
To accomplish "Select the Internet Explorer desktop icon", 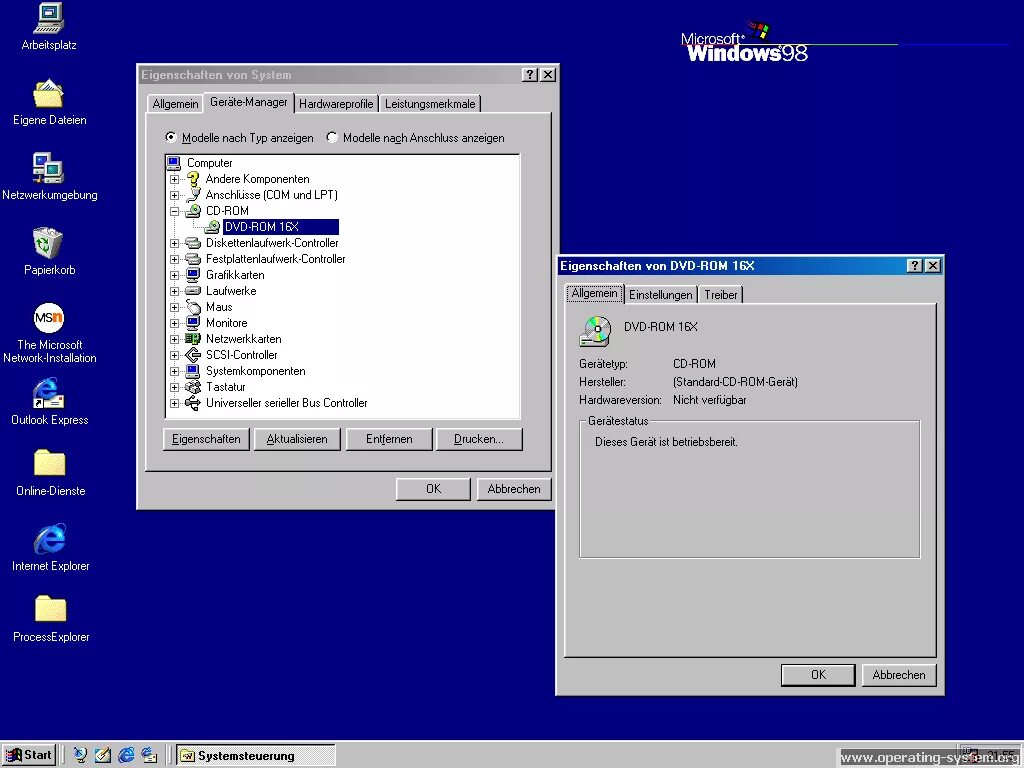I will click(50, 539).
